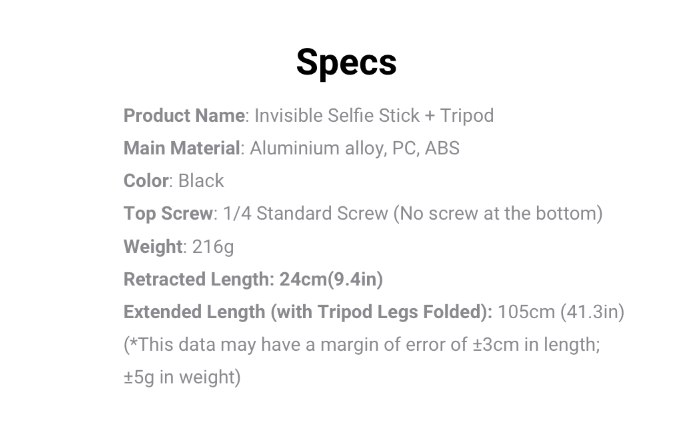The height and width of the screenshot is (435, 700).
Task: Click the 24cm(9.4in) value
Action: click(x=331, y=280)
